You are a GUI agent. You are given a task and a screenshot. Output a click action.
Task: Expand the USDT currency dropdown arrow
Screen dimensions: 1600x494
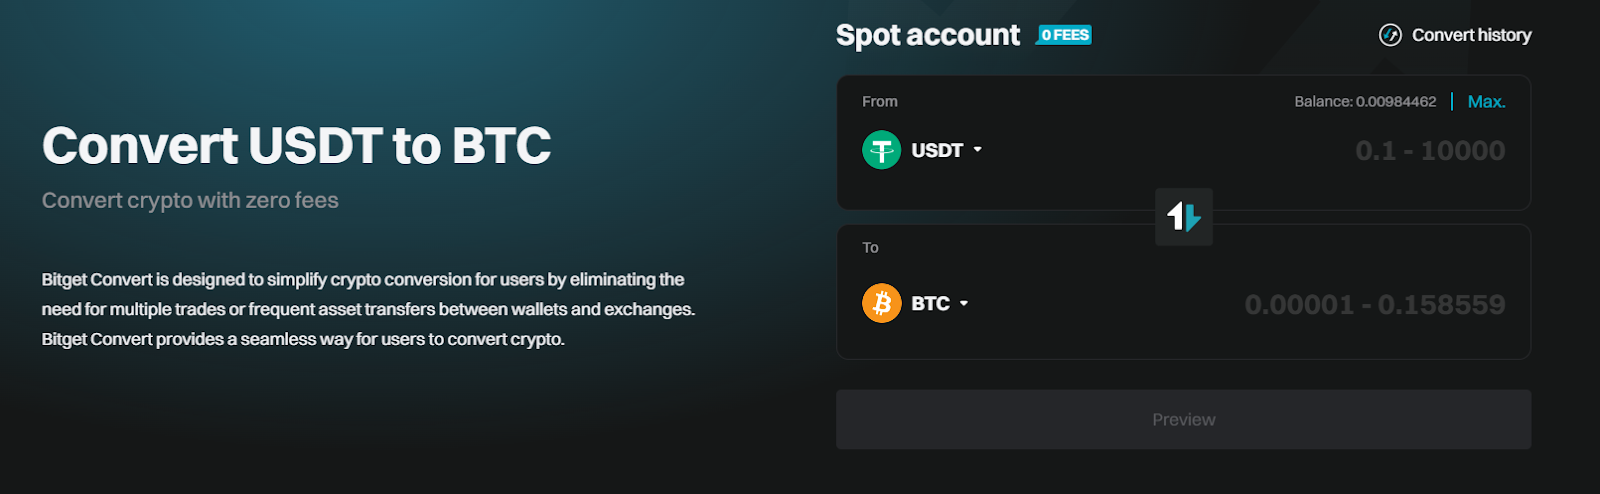point(978,150)
